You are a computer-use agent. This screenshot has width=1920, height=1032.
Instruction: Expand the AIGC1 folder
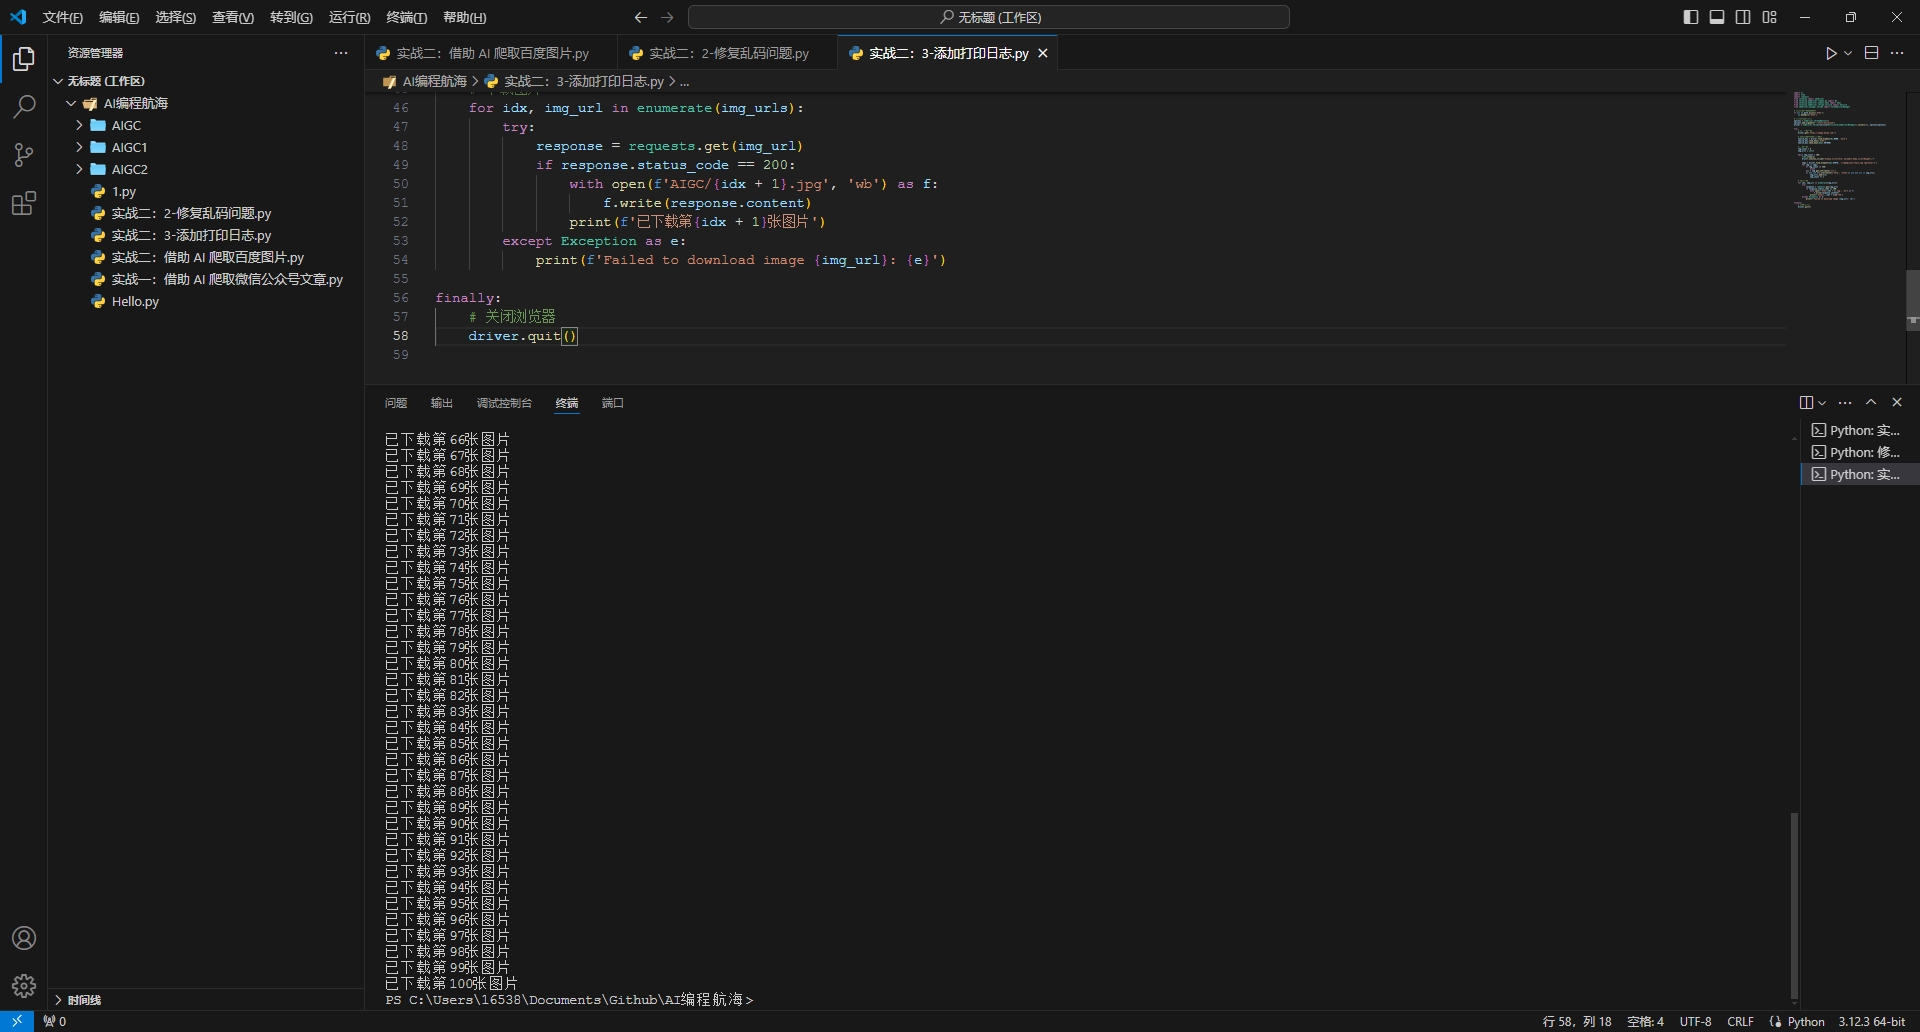(80, 147)
